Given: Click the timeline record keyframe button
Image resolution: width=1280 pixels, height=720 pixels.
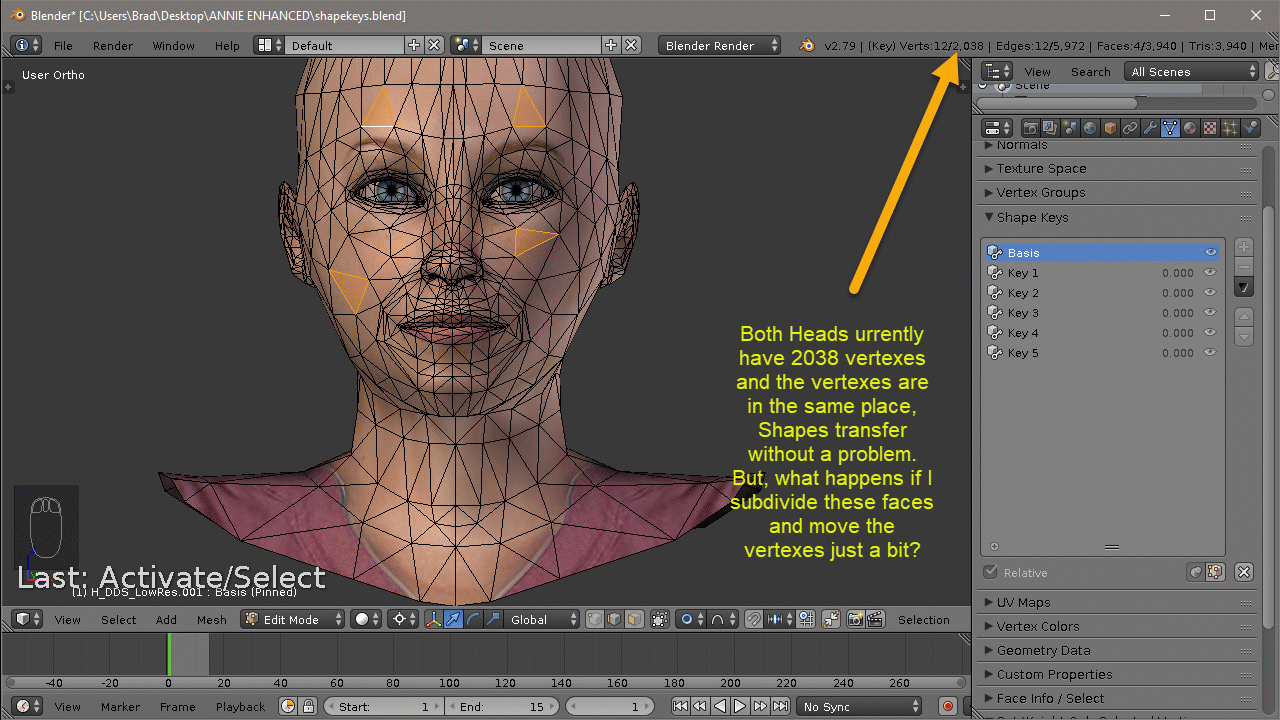Looking at the screenshot, I should (948, 707).
